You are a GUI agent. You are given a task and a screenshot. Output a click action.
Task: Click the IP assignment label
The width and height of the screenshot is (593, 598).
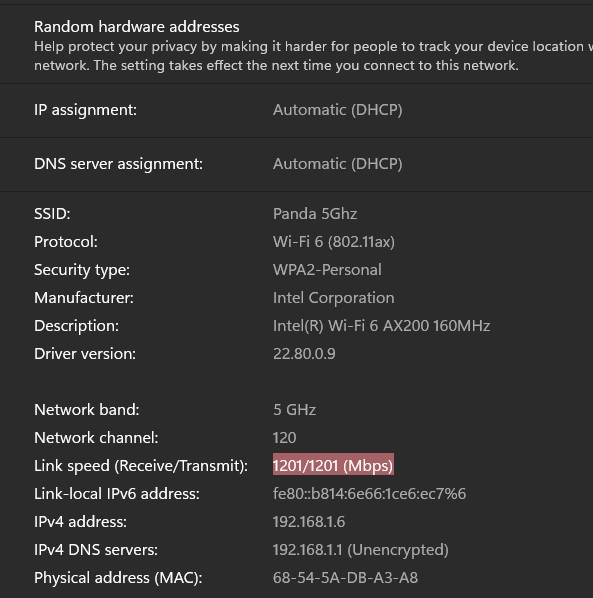point(85,110)
